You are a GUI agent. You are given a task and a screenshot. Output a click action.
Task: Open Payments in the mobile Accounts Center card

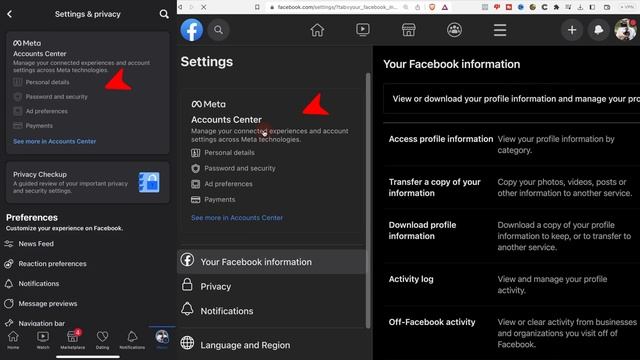pos(33,126)
